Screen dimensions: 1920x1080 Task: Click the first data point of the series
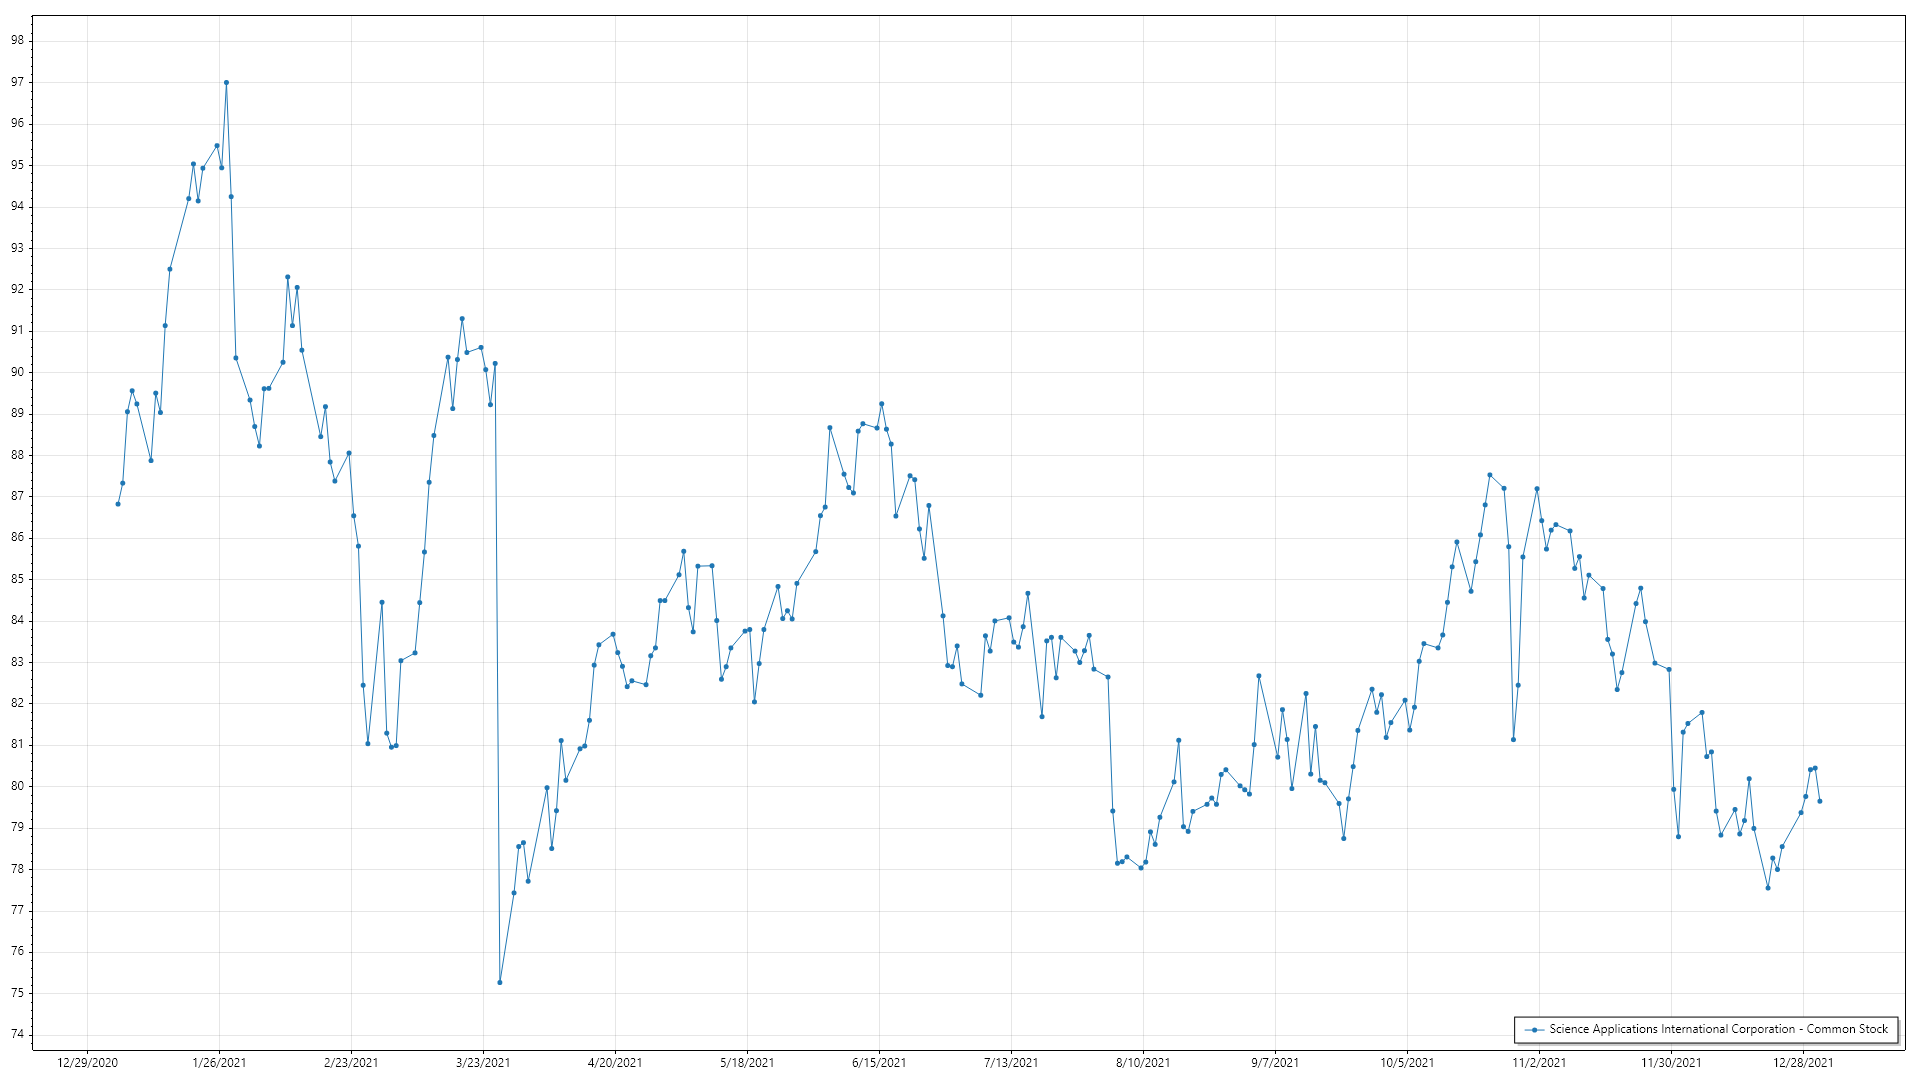118,504
